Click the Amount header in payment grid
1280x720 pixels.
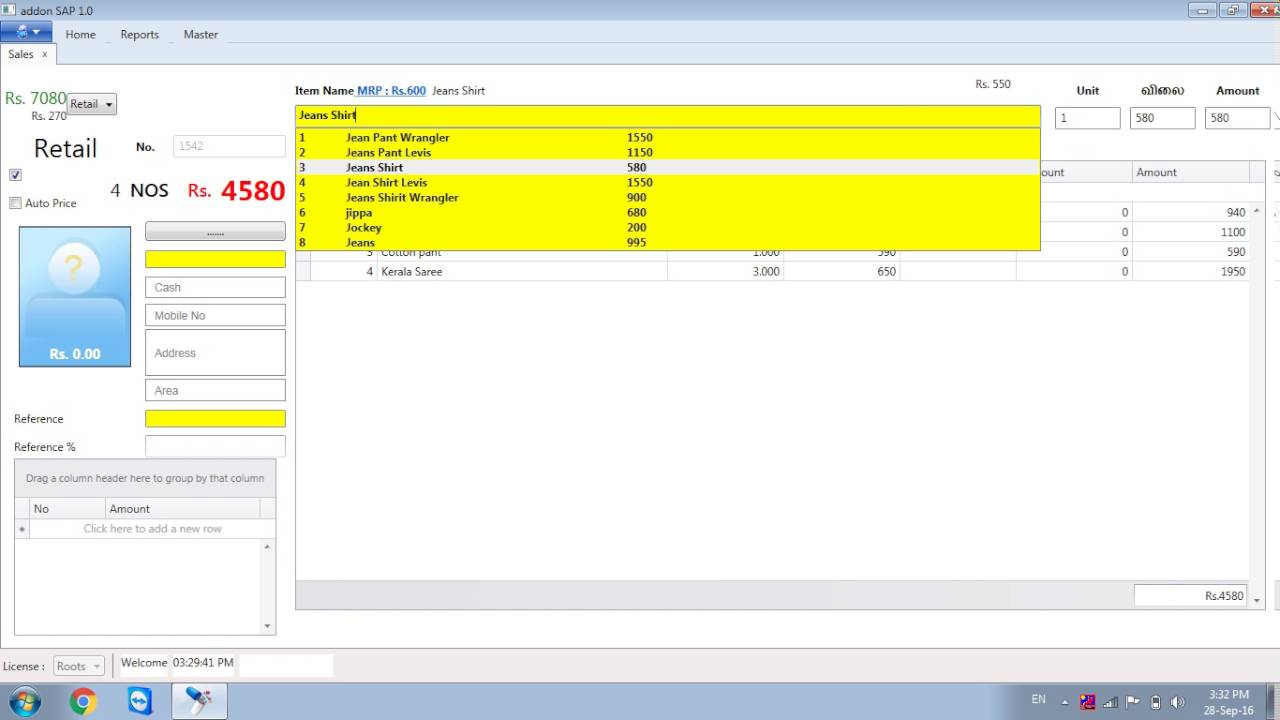pyautogui.click(x=182, y=509)
